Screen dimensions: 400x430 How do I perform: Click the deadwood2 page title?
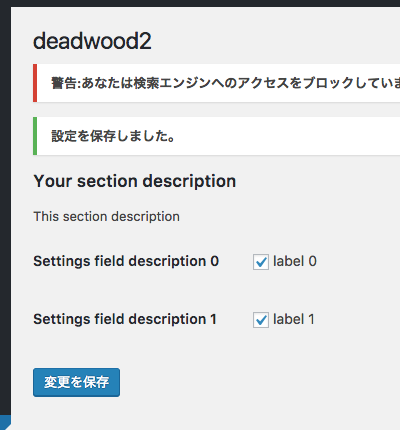point(92,41)
